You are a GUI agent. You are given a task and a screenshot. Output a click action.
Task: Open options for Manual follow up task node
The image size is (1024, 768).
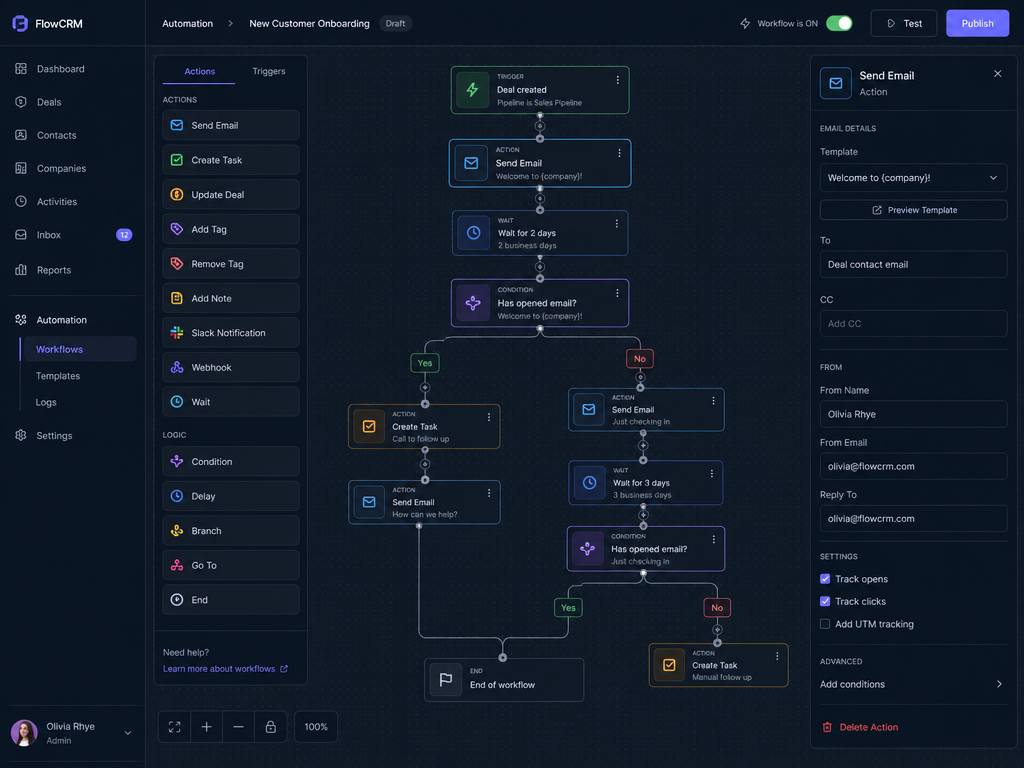[777, 656]
